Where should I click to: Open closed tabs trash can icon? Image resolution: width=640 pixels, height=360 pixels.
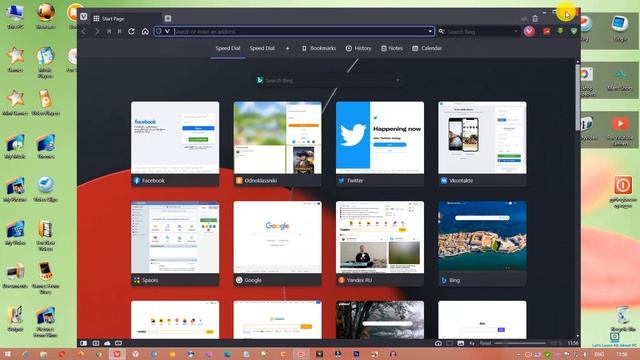535,18
